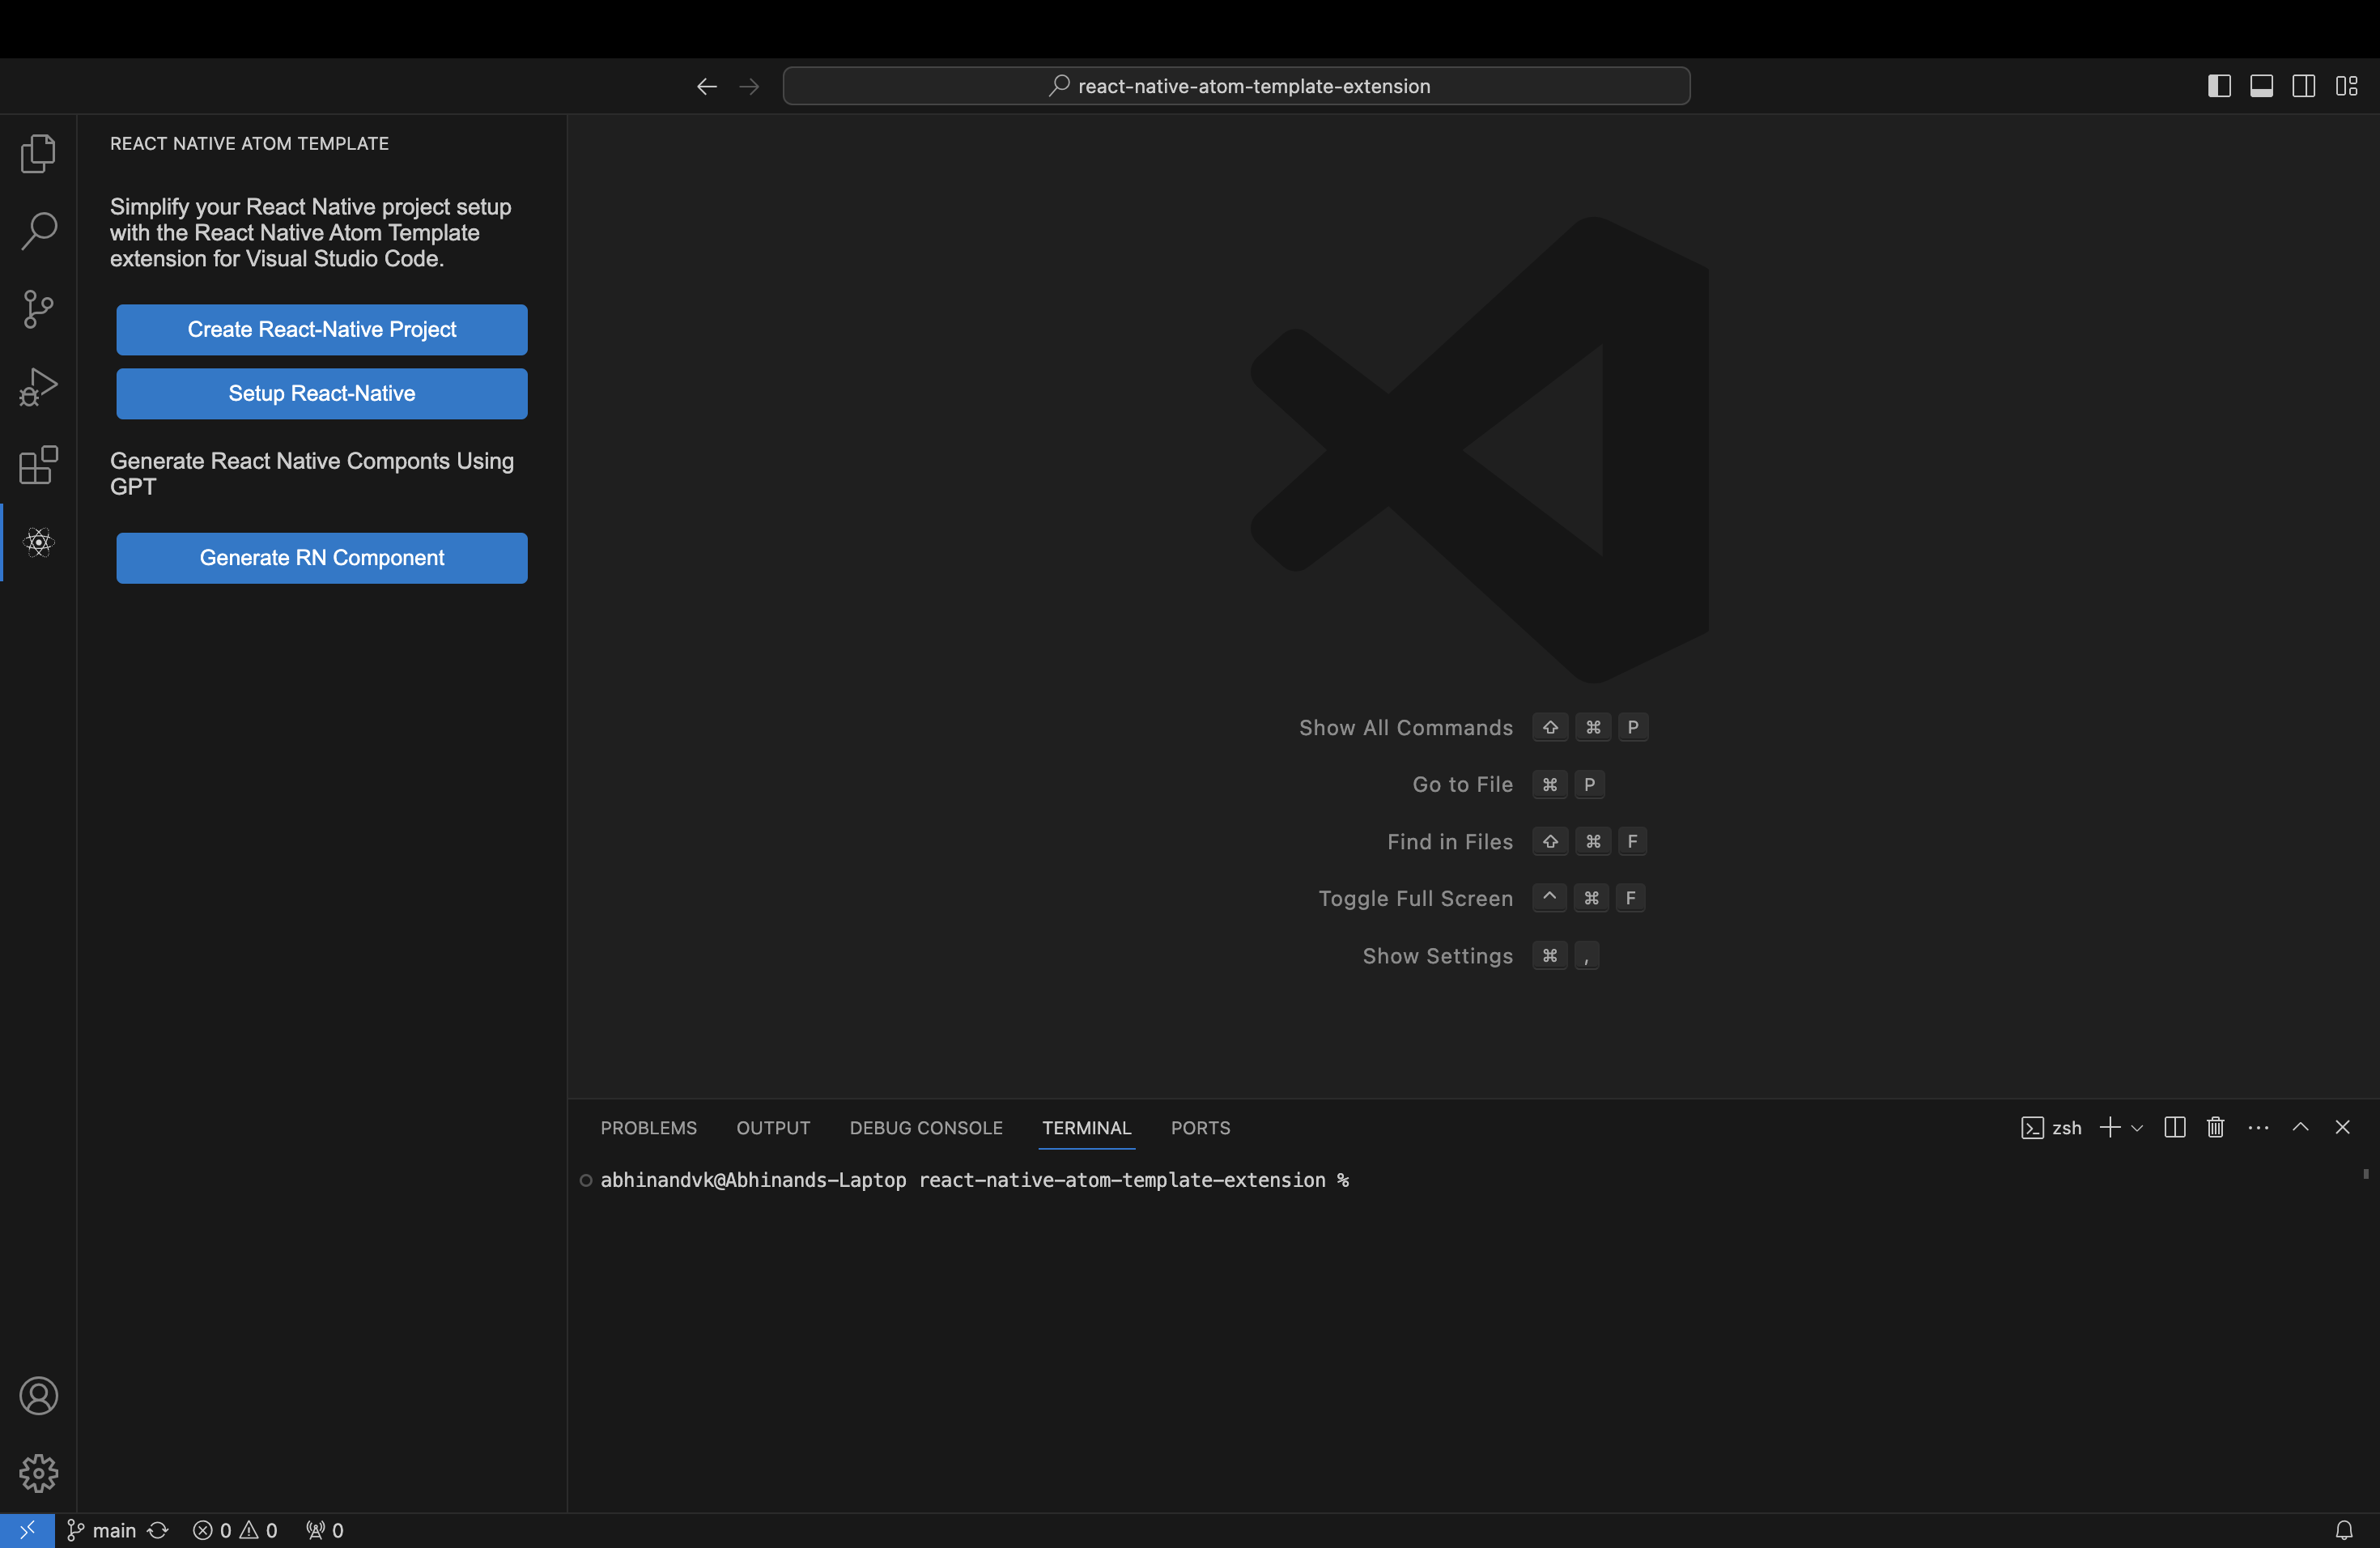Screen dimensions: 2380x1548
Task: Focus the zsh terminal prompt line
Action: (x=974, y=1180)
